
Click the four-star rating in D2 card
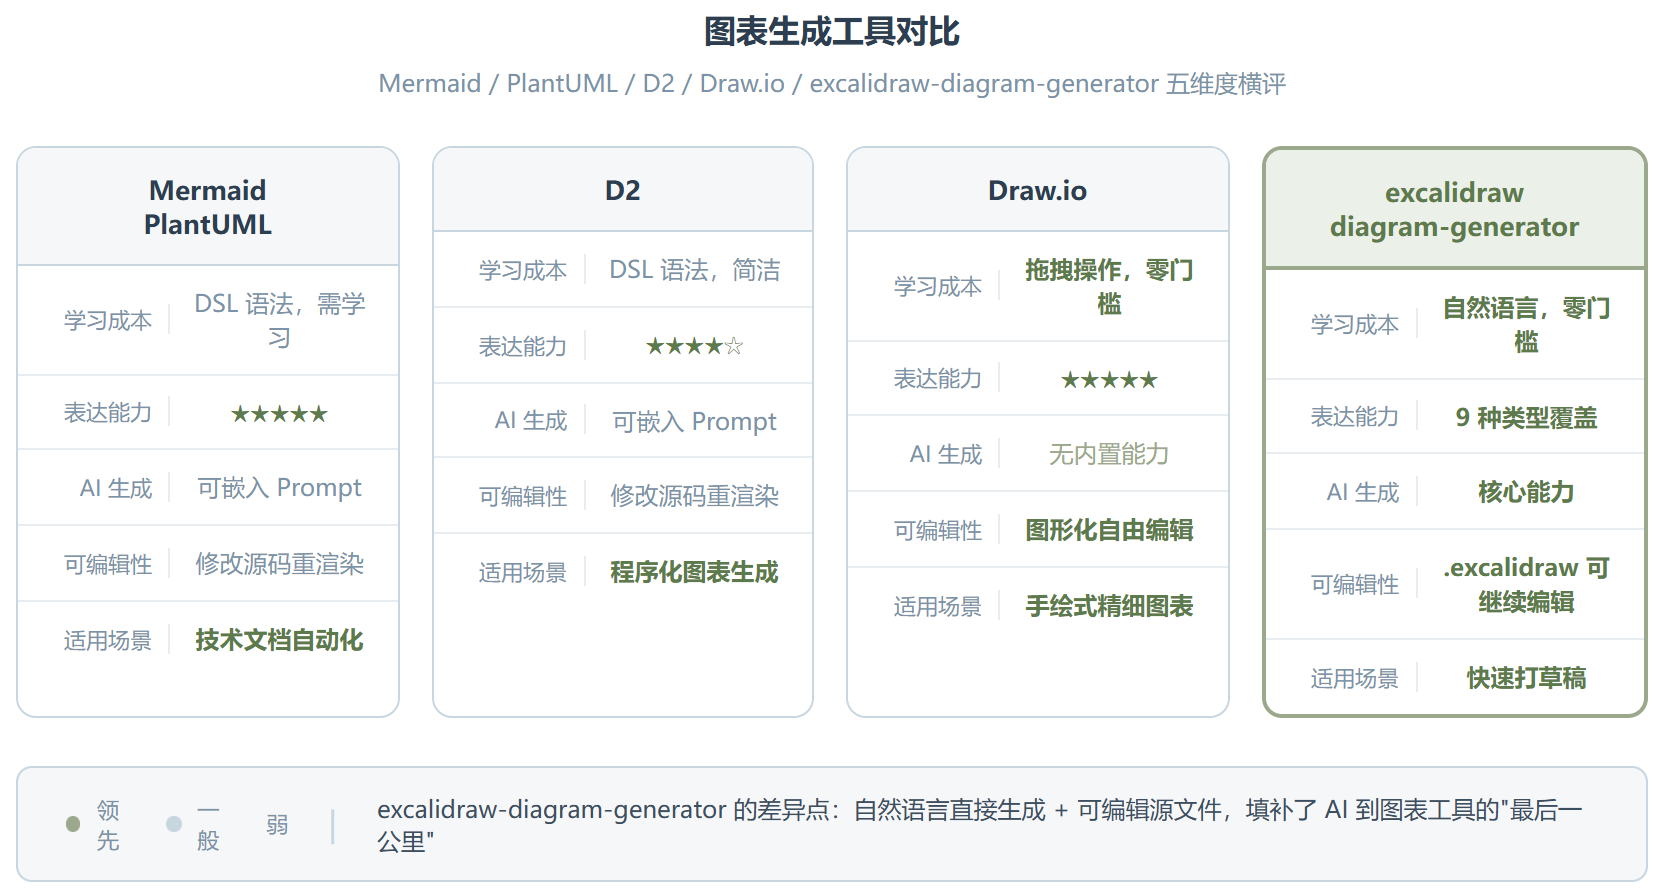point(695,346)
